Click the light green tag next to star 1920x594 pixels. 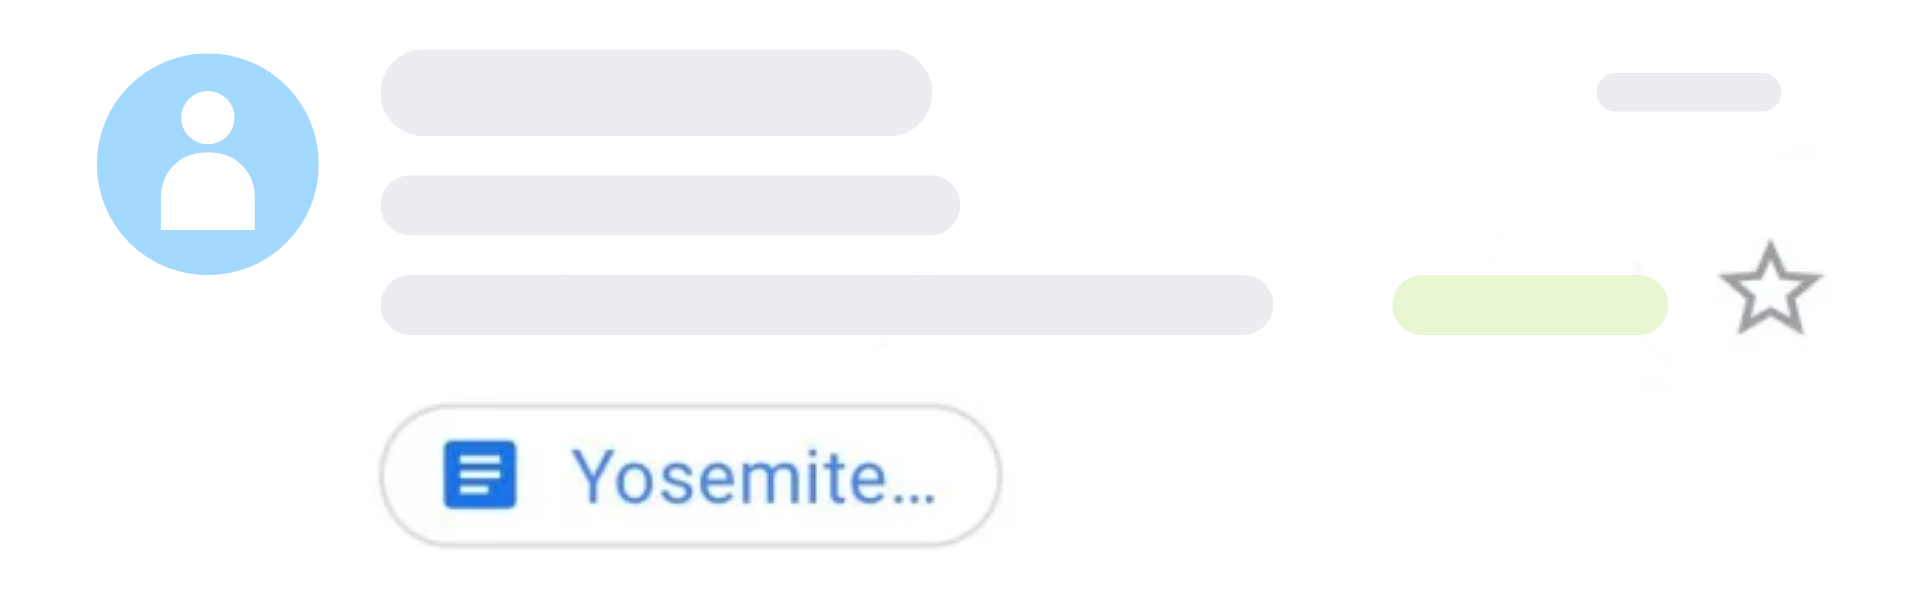[x=1529, y=305]
